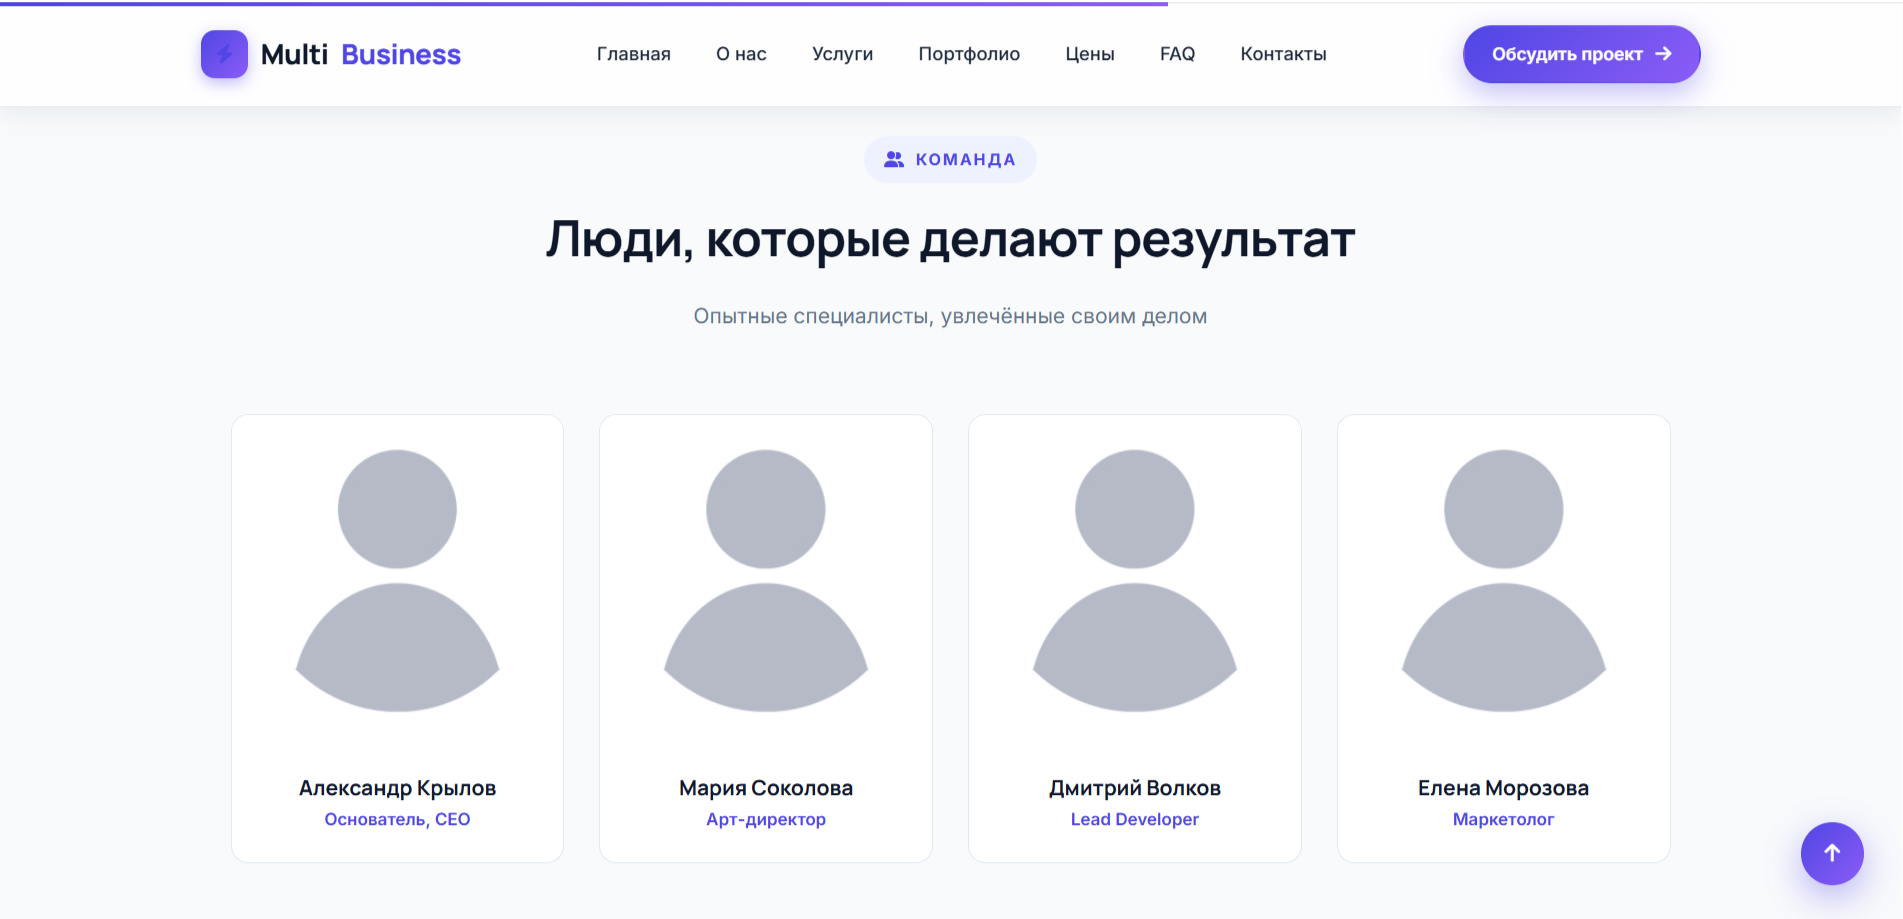1903x919 pixels.
Task: Click the heading Люди, которые делают результат
Action: (951, 241)
